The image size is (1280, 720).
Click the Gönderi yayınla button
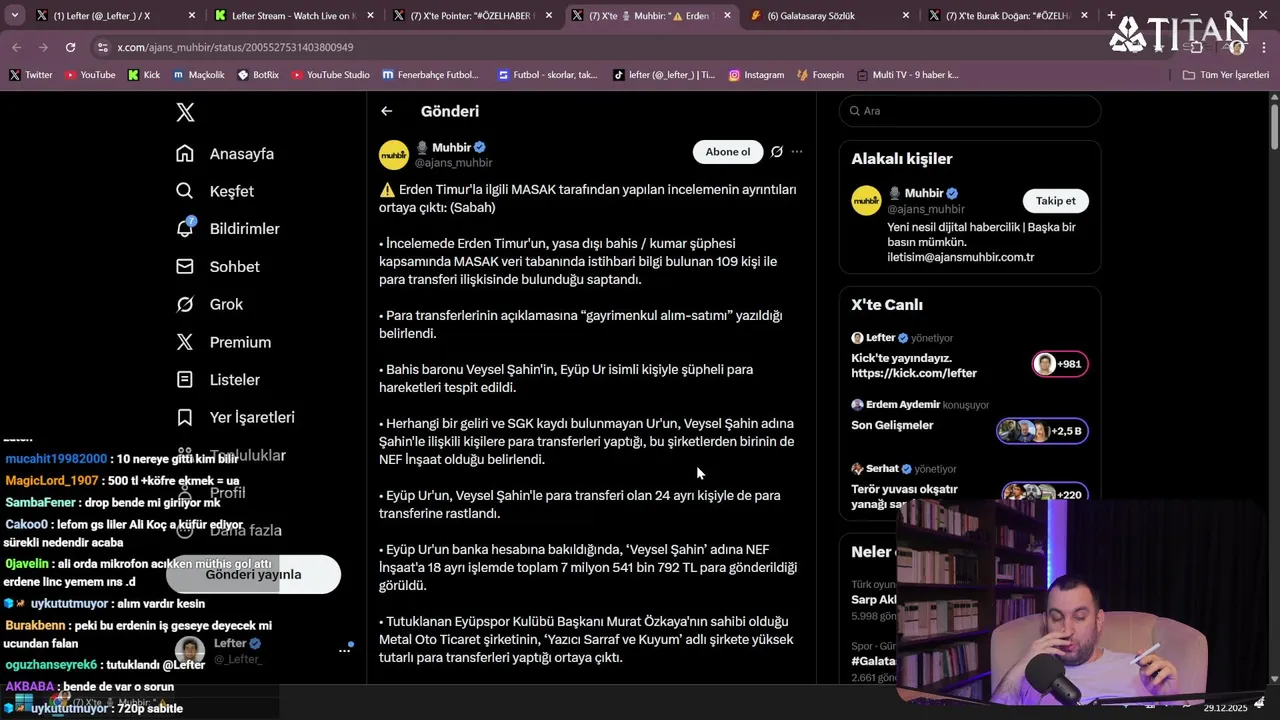coord(253,574)
